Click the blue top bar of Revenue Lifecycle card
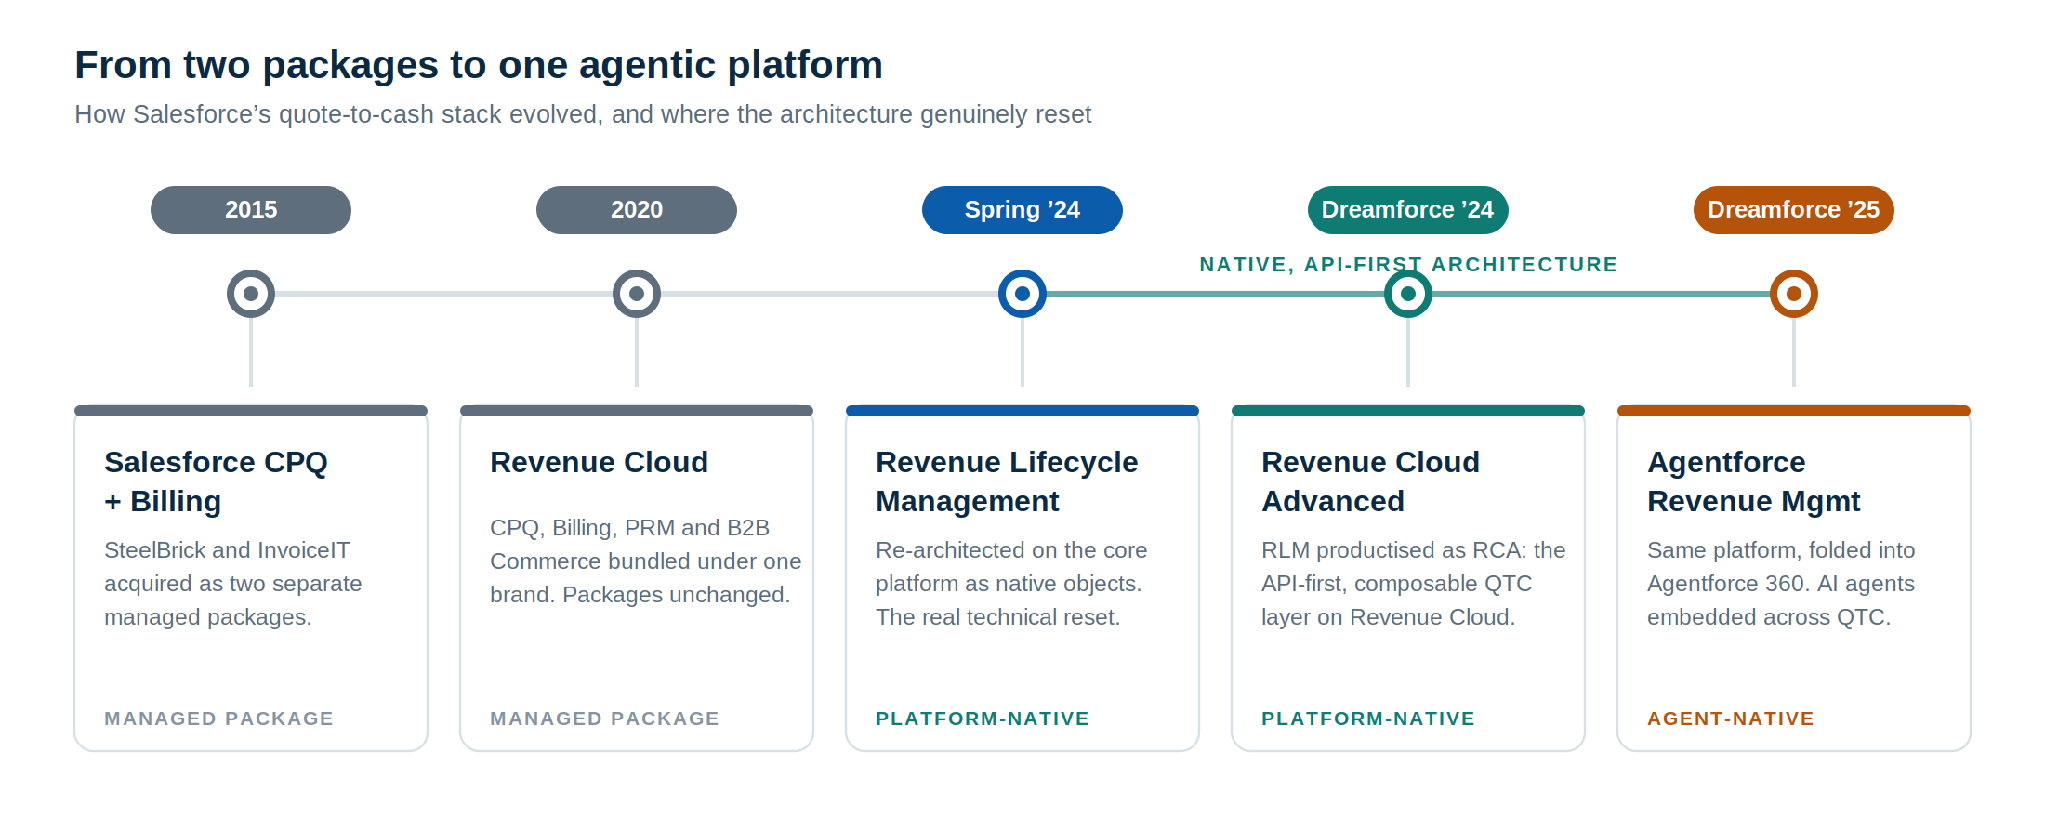Viewport: 2045px width, 818px height. [1022, 410]
